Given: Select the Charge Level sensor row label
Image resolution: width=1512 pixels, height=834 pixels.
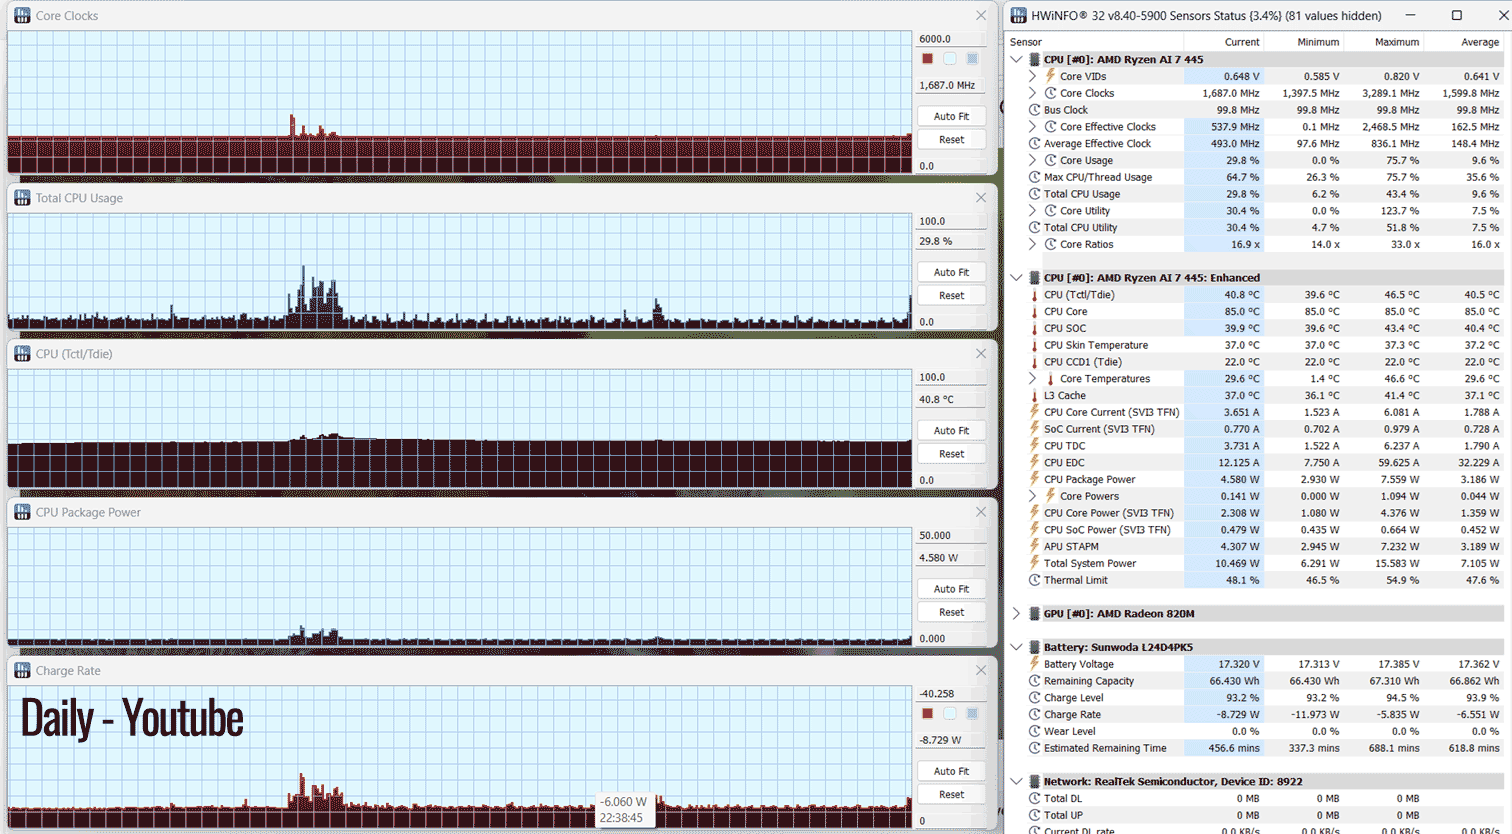Looking at the screenshot, I should 1074,698.
